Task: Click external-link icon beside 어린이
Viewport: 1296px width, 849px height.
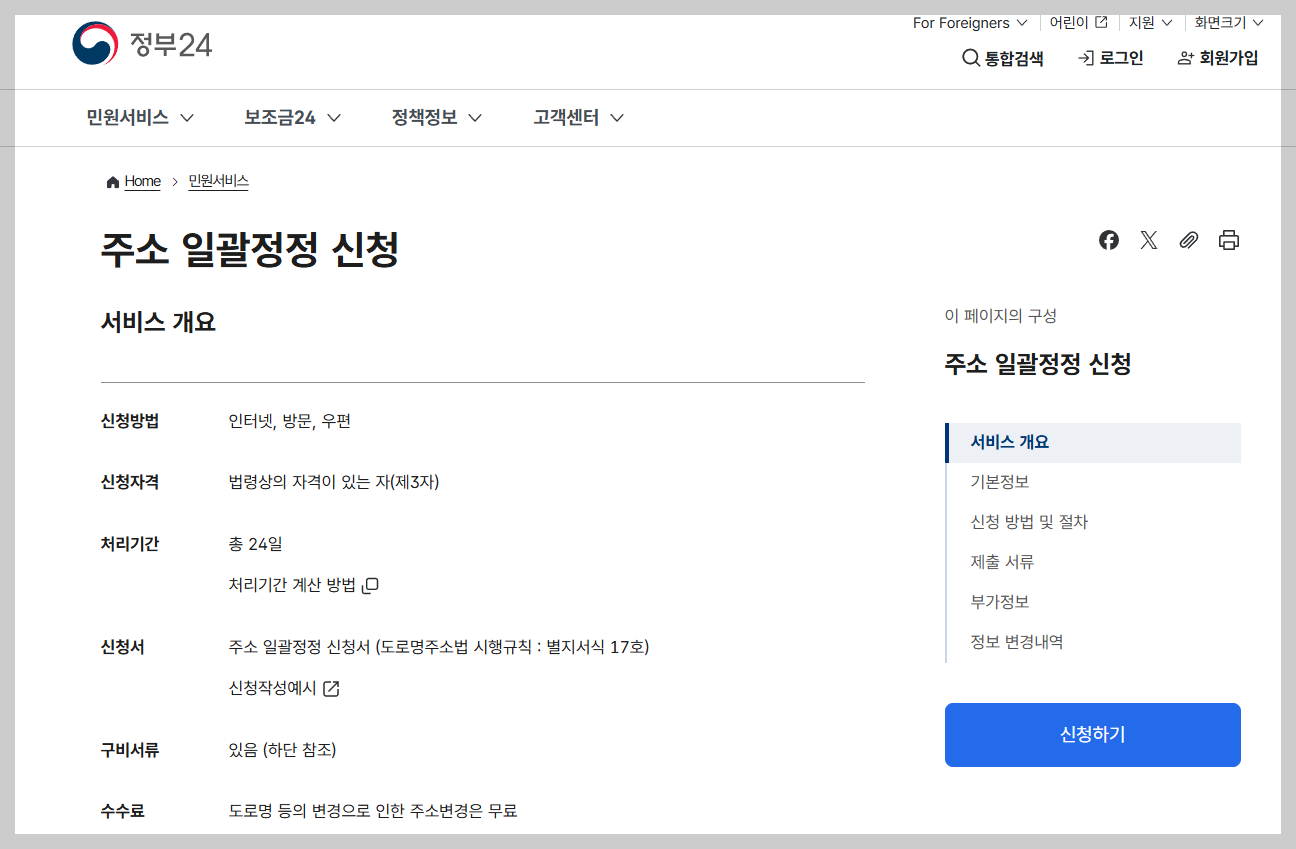Action: 1101,22
